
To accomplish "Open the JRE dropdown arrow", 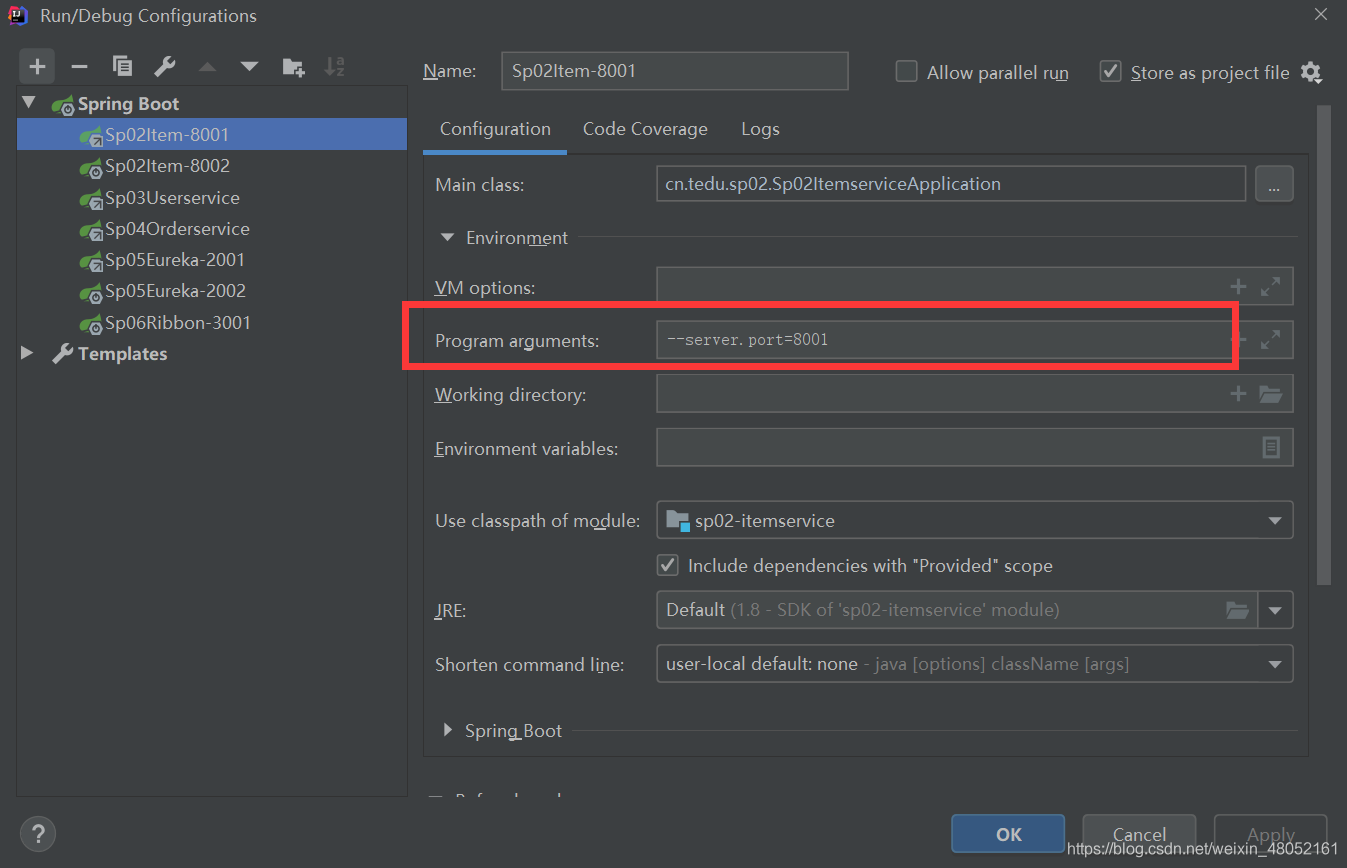I will pyautogui.click(x=1275, y=610).
